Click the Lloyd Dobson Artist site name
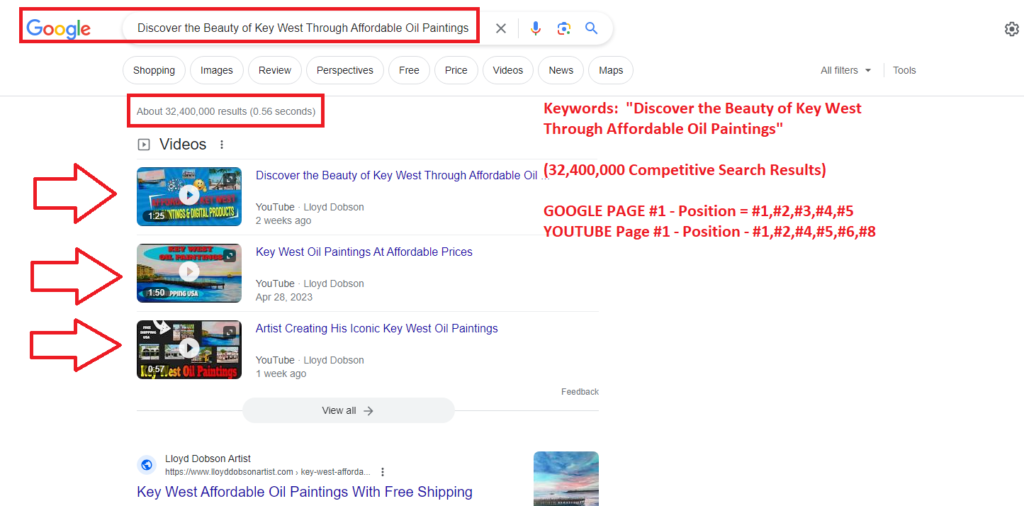The height and width of the screenshot is (506, 1024). pos(208,458)
